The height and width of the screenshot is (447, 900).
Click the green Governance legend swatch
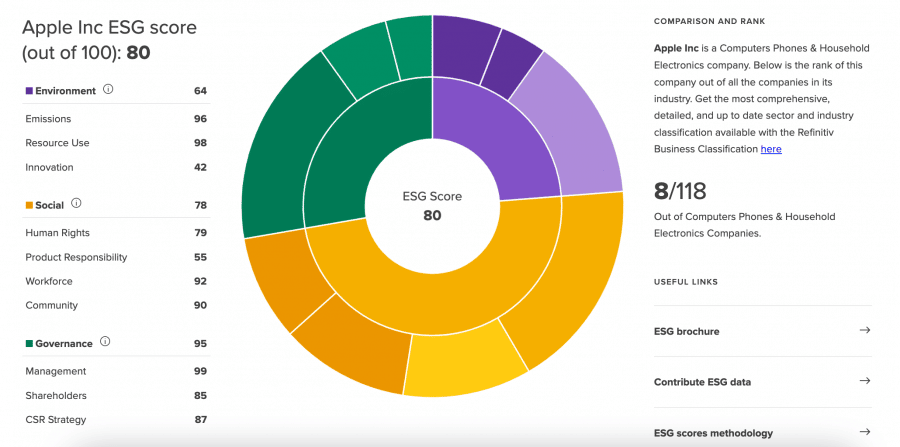(29, 343)
